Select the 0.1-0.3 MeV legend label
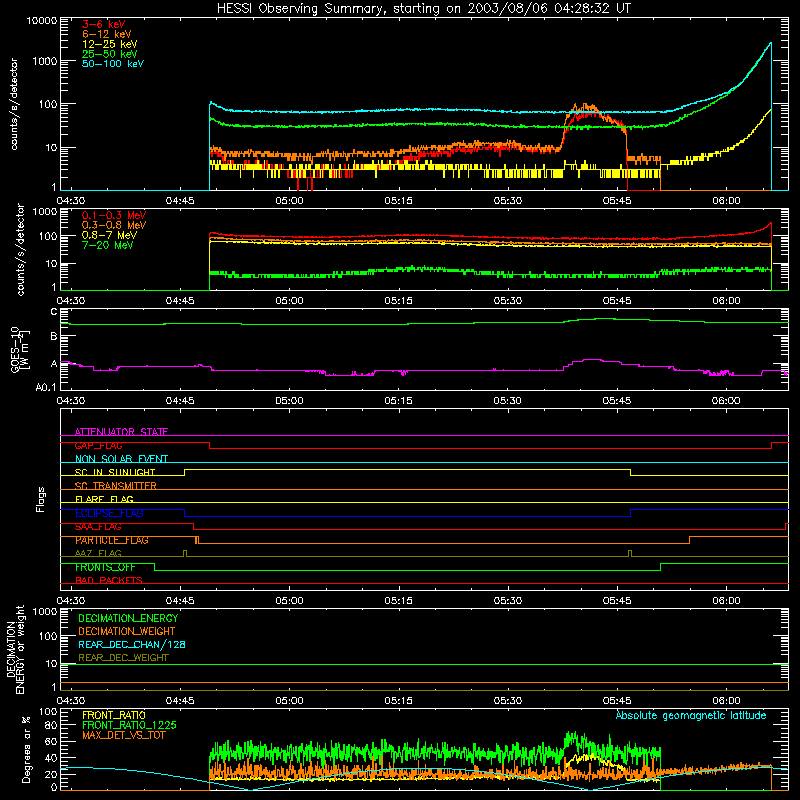 tap(114, 215)
